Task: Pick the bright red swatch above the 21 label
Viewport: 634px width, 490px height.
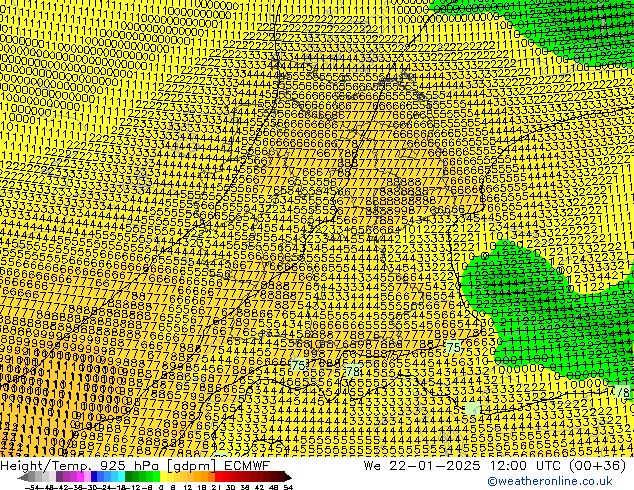Action: tap(218, 477)
